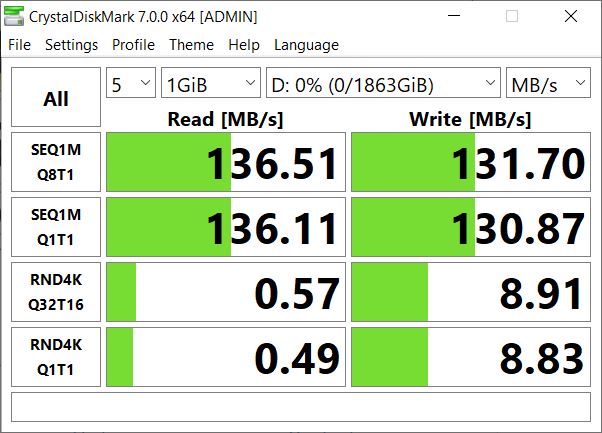The height and width of the screenshot is (433, 602).
Task: Start the RND4K Q1T1 test
Action: click(56, 357)
